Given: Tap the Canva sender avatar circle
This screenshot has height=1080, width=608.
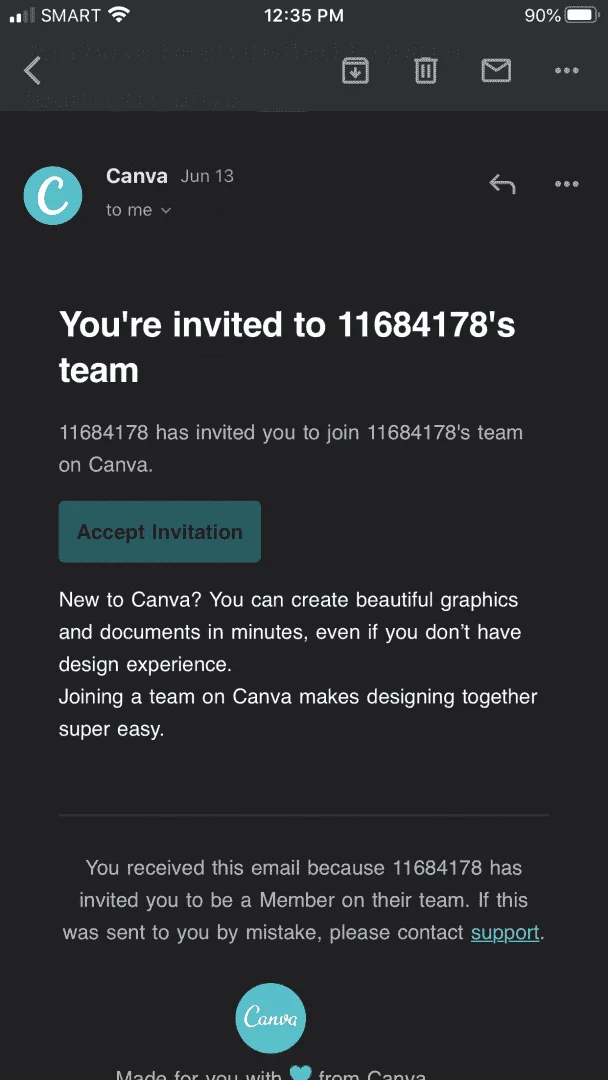Looking at the screenshot, I should point(53,196).
